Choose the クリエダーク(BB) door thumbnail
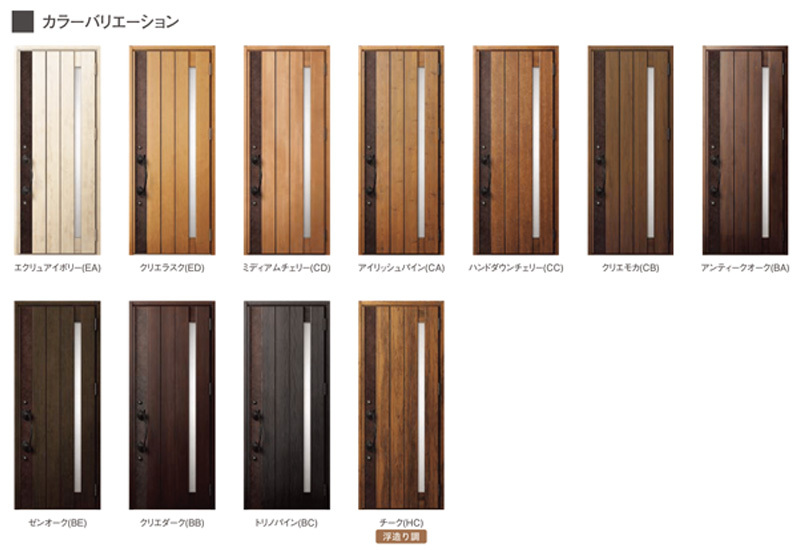 (172, 405)
